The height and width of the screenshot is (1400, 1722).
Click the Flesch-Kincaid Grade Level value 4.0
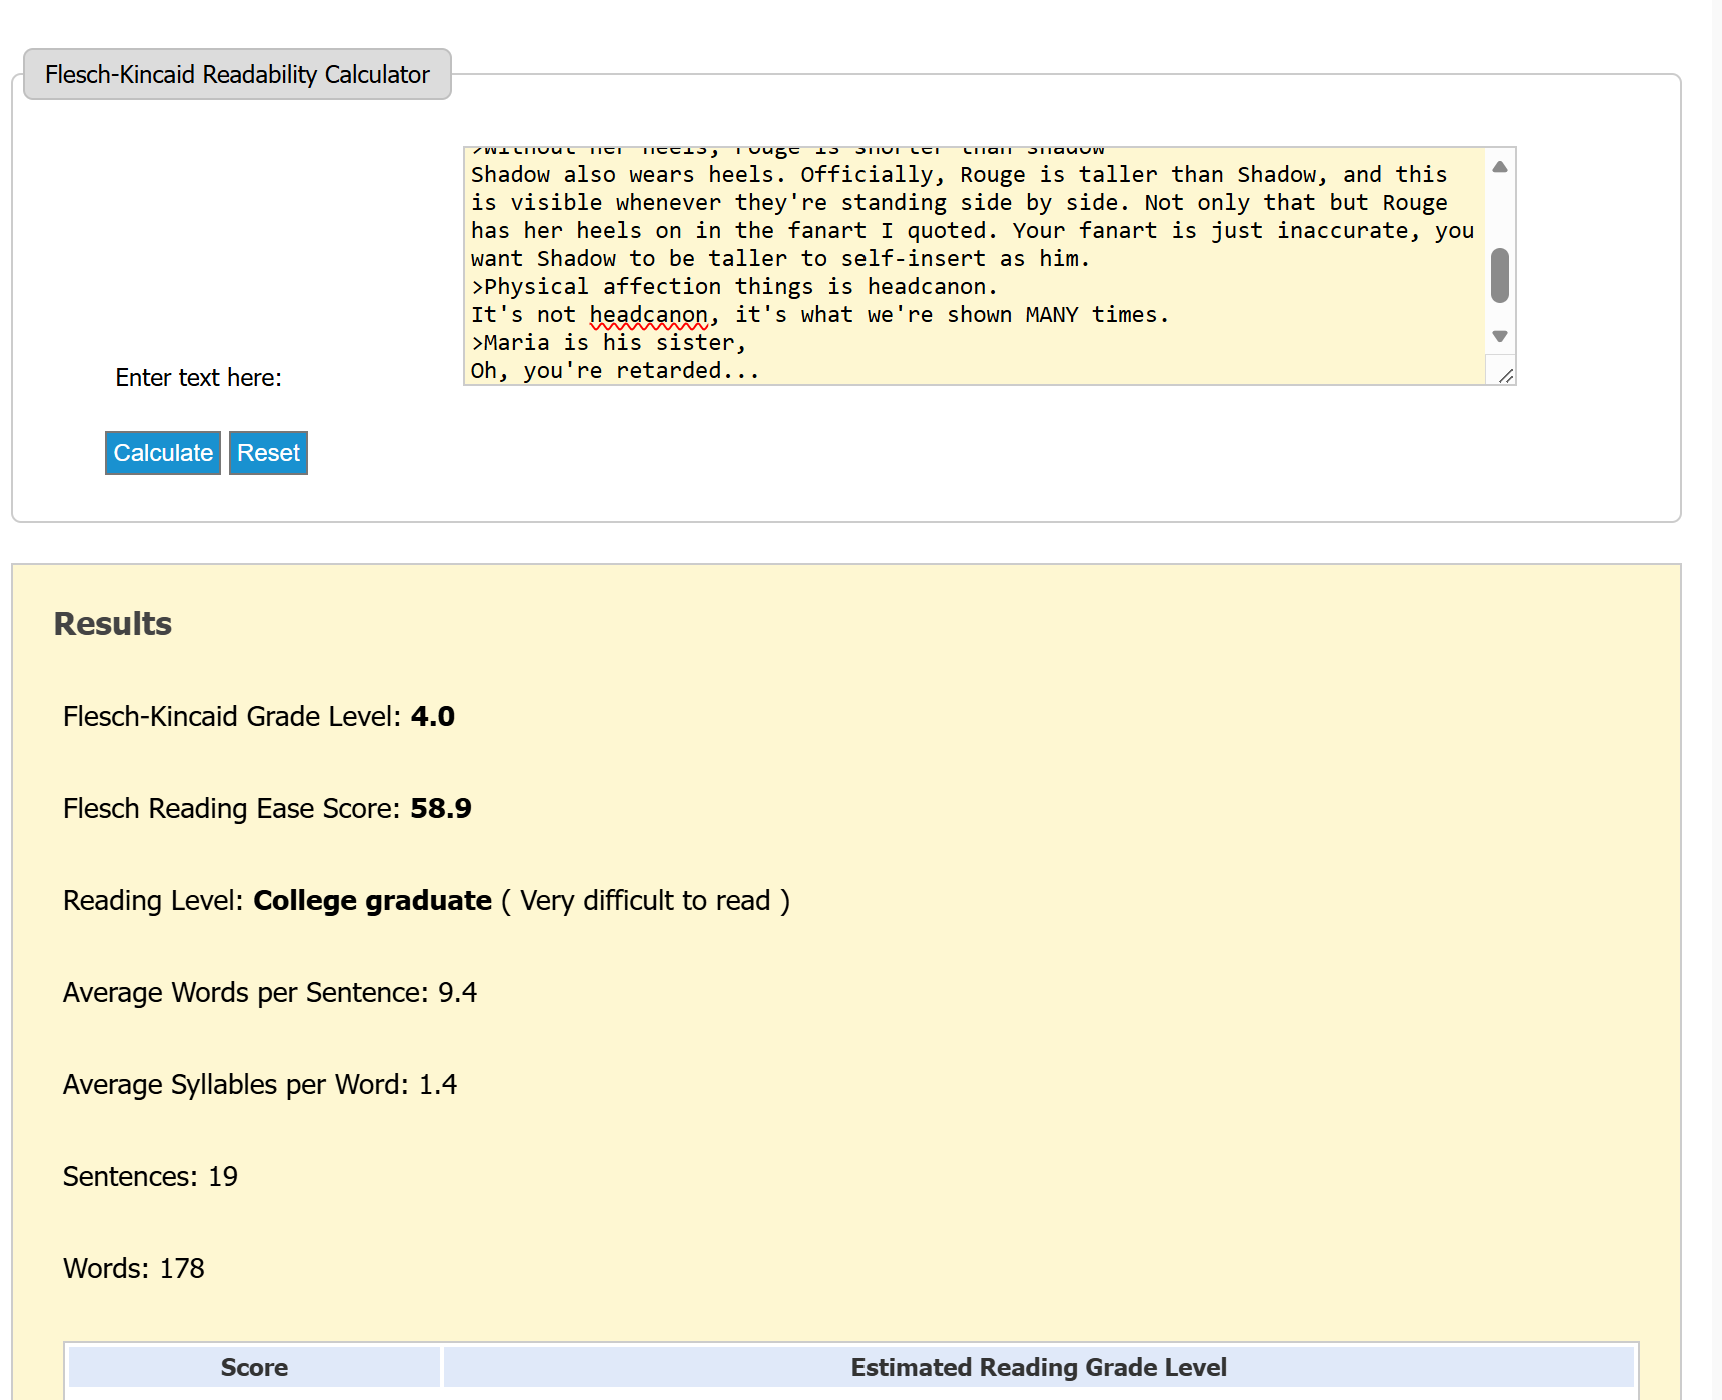pos(433,716)
